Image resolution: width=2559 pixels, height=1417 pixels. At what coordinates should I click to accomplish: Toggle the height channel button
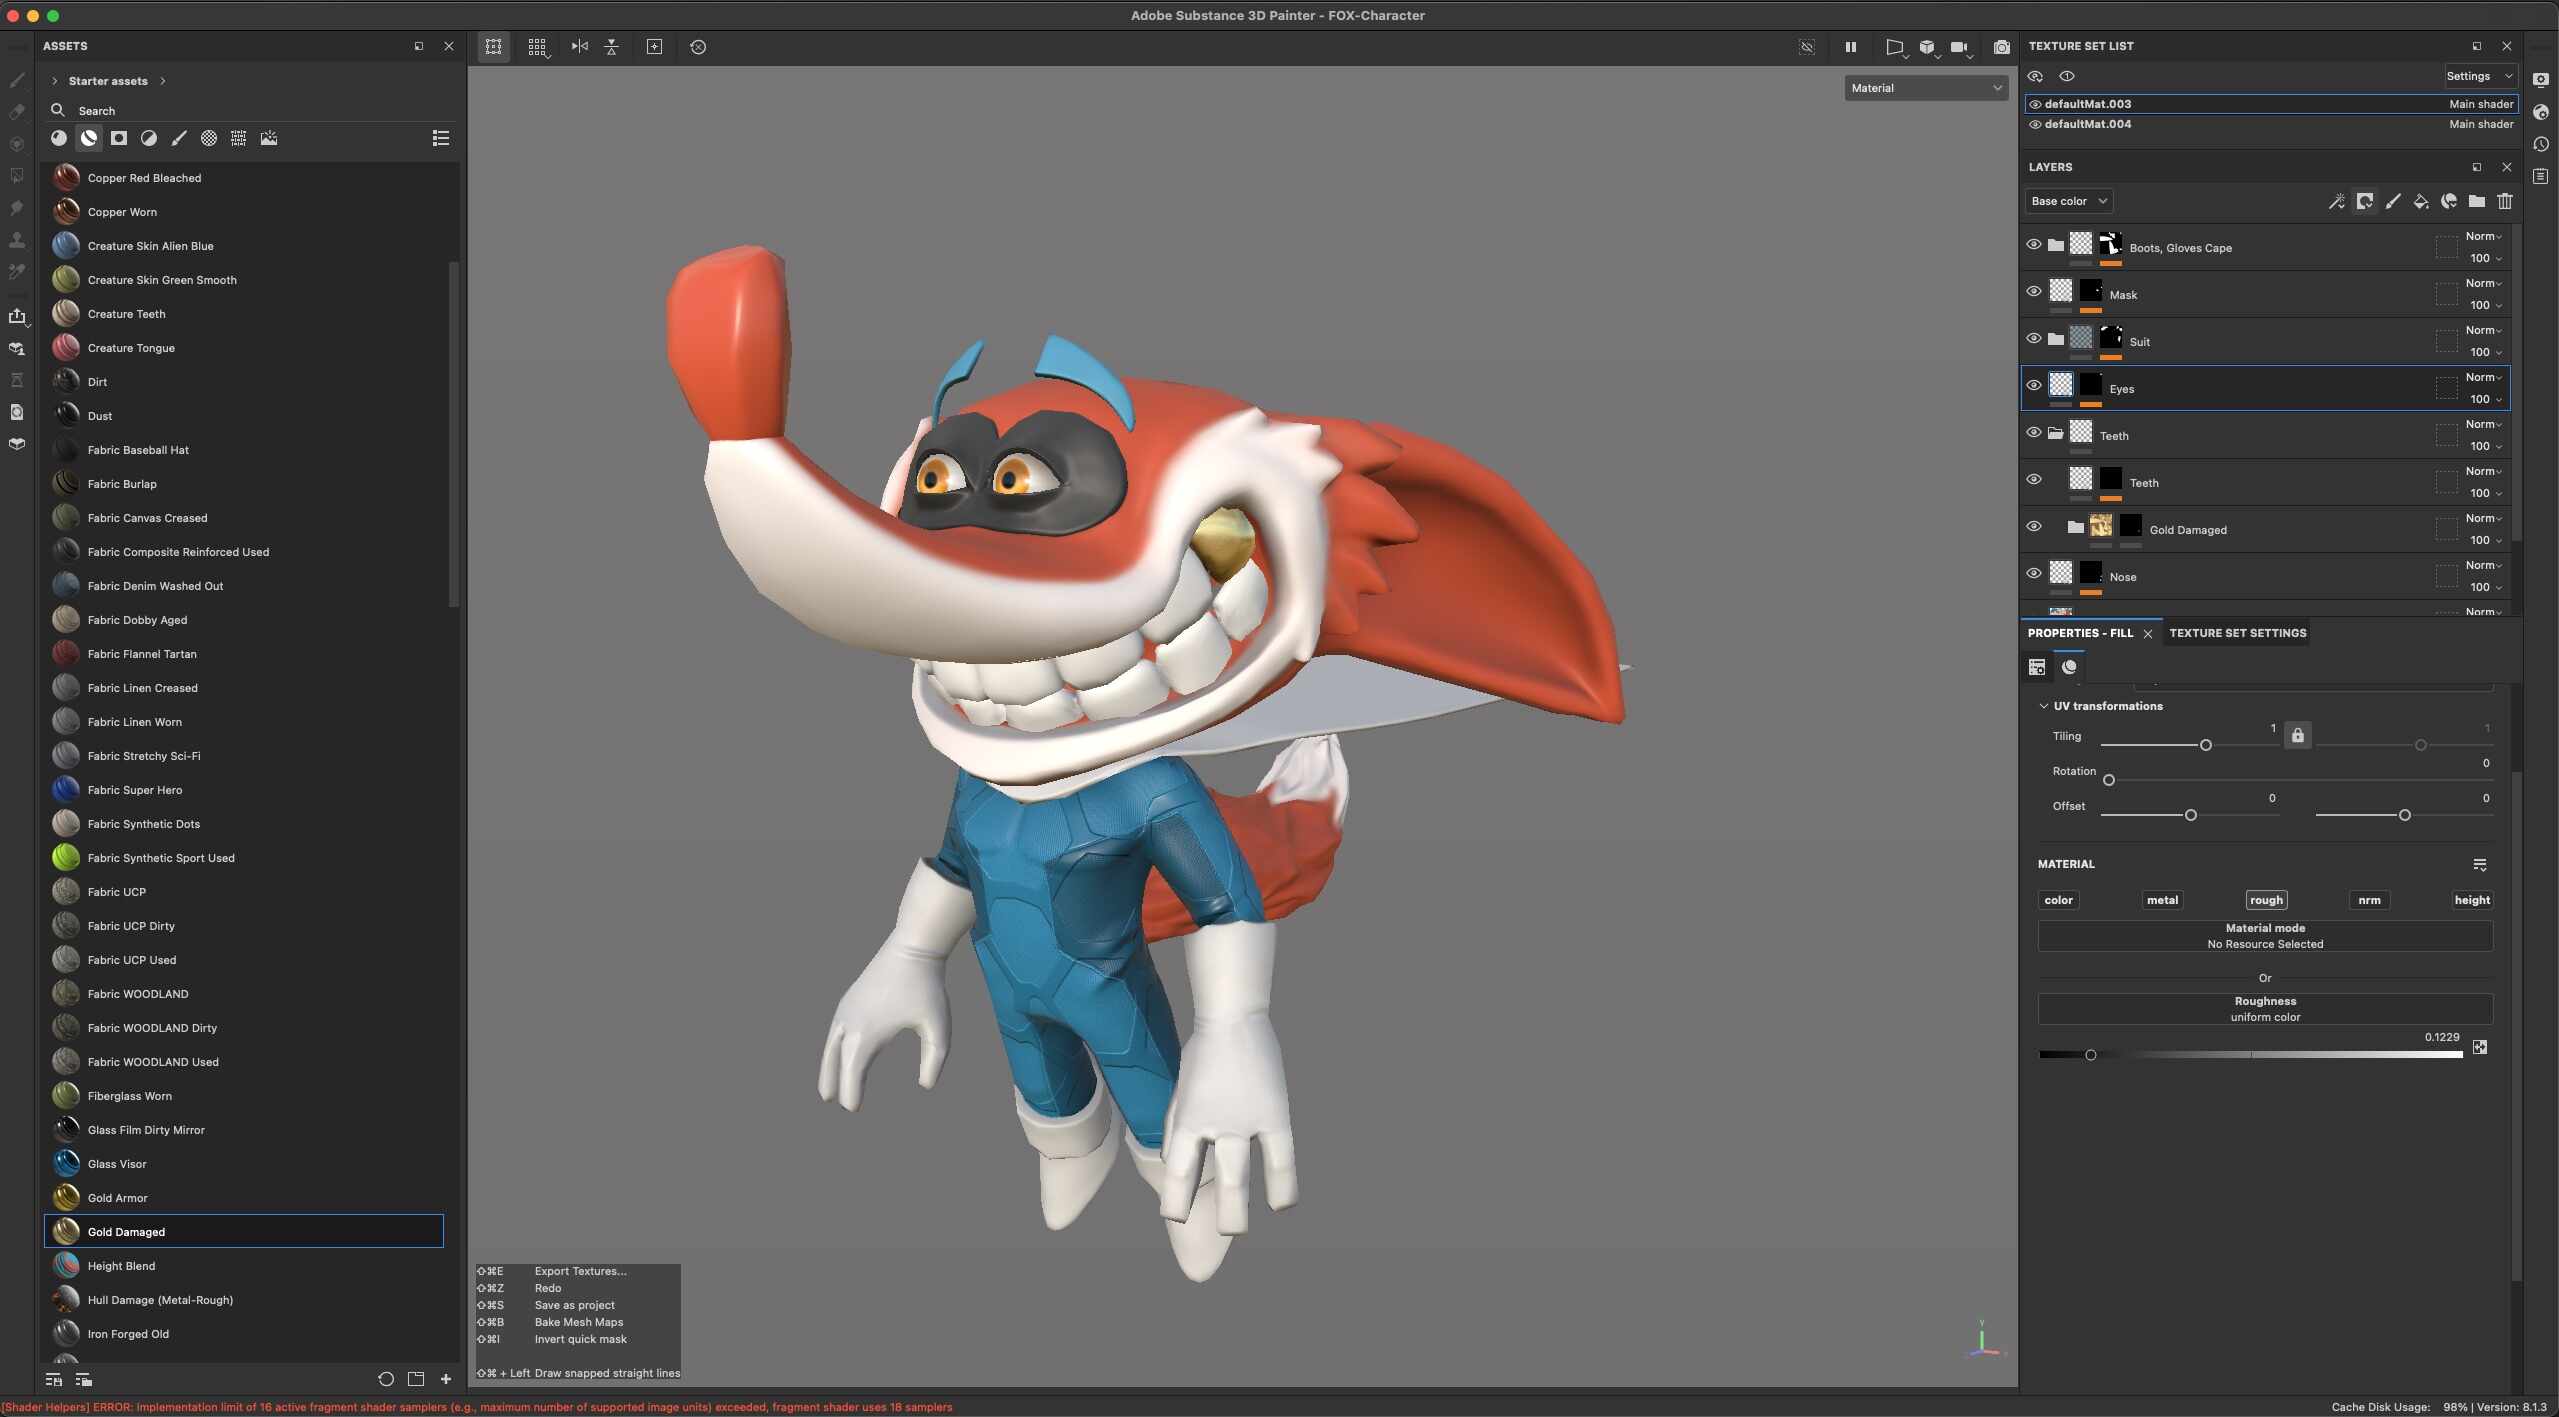click(x=2472, y=900)
